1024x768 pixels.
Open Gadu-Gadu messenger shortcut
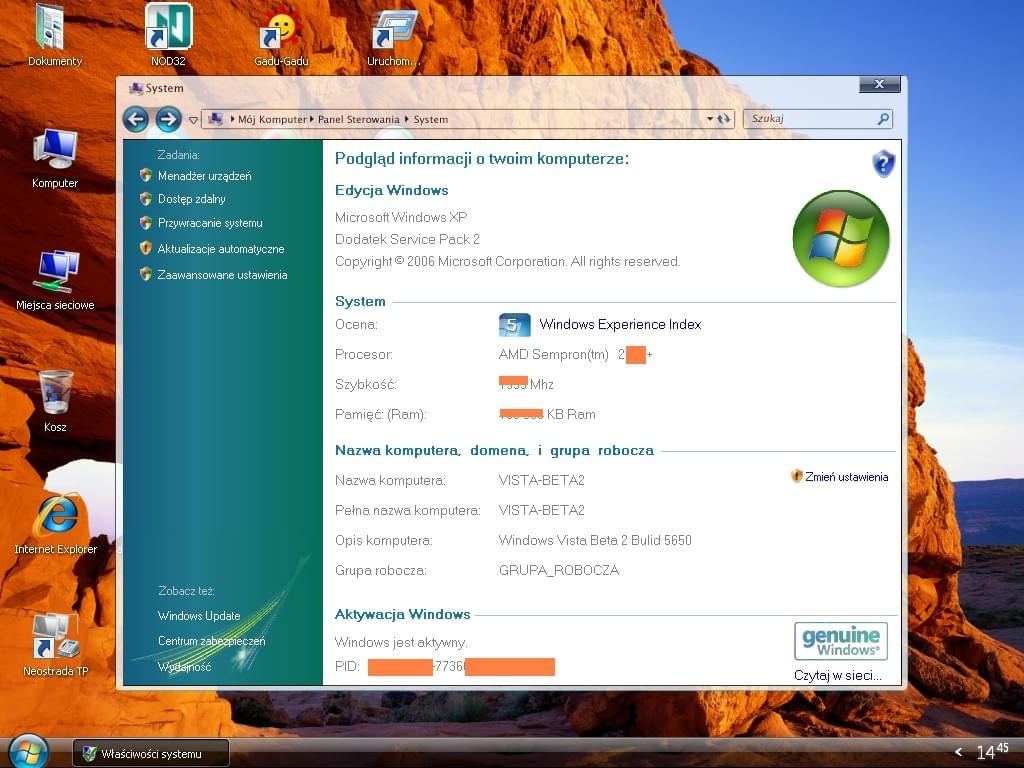click(281, 37)
